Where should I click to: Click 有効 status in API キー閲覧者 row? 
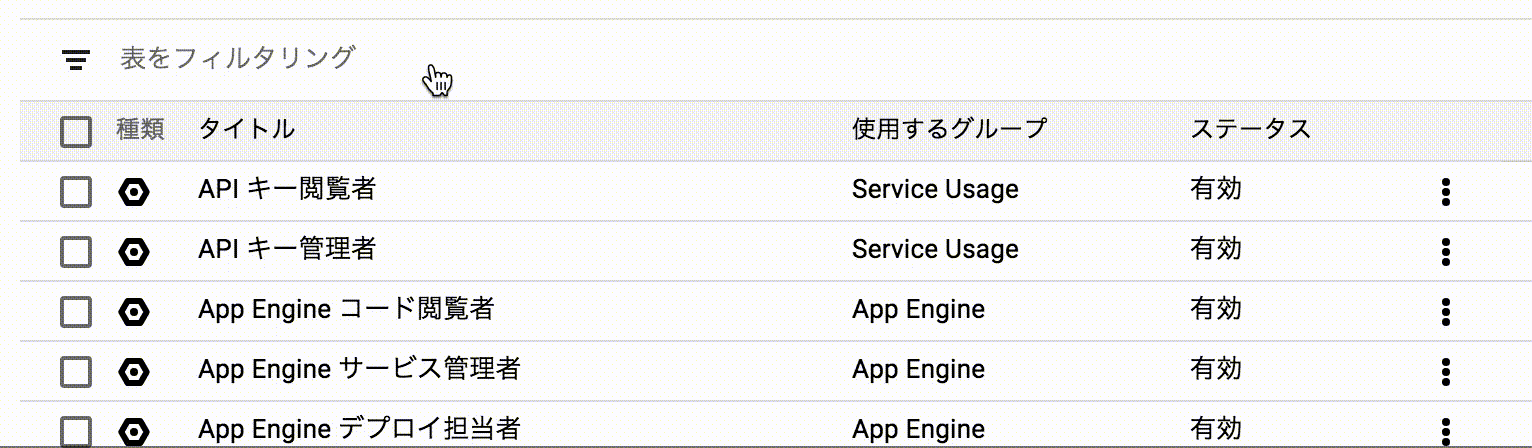[x=1216, y=189]
